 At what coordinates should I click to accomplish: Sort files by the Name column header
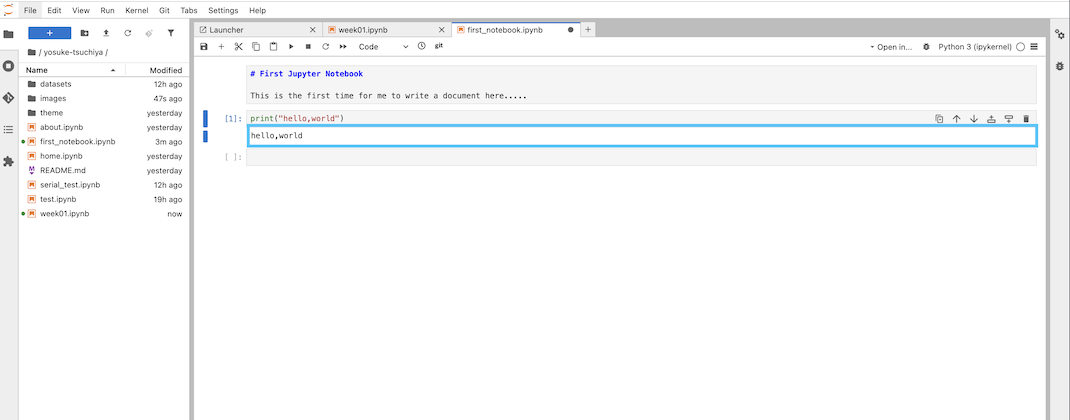coord(37,70)
